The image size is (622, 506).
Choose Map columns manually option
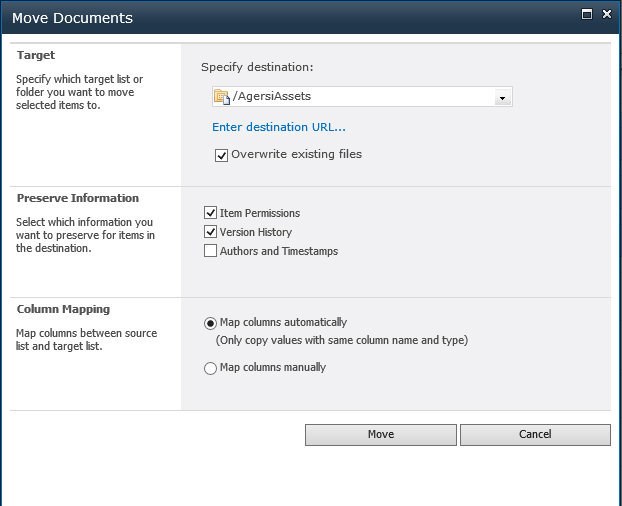point(210,368)
